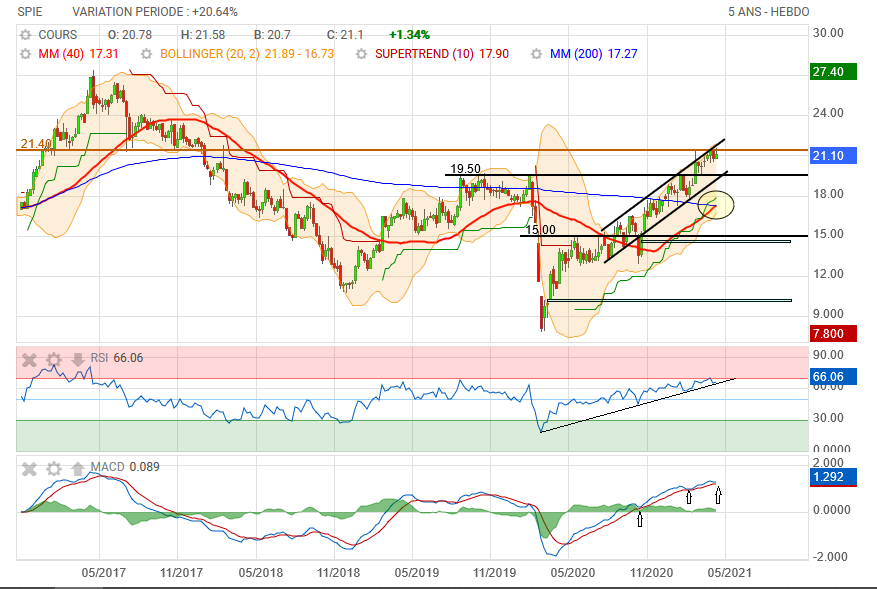The image size is (877, 589).
Task: Click the 15.00 support level label
Action: (540, 230)
